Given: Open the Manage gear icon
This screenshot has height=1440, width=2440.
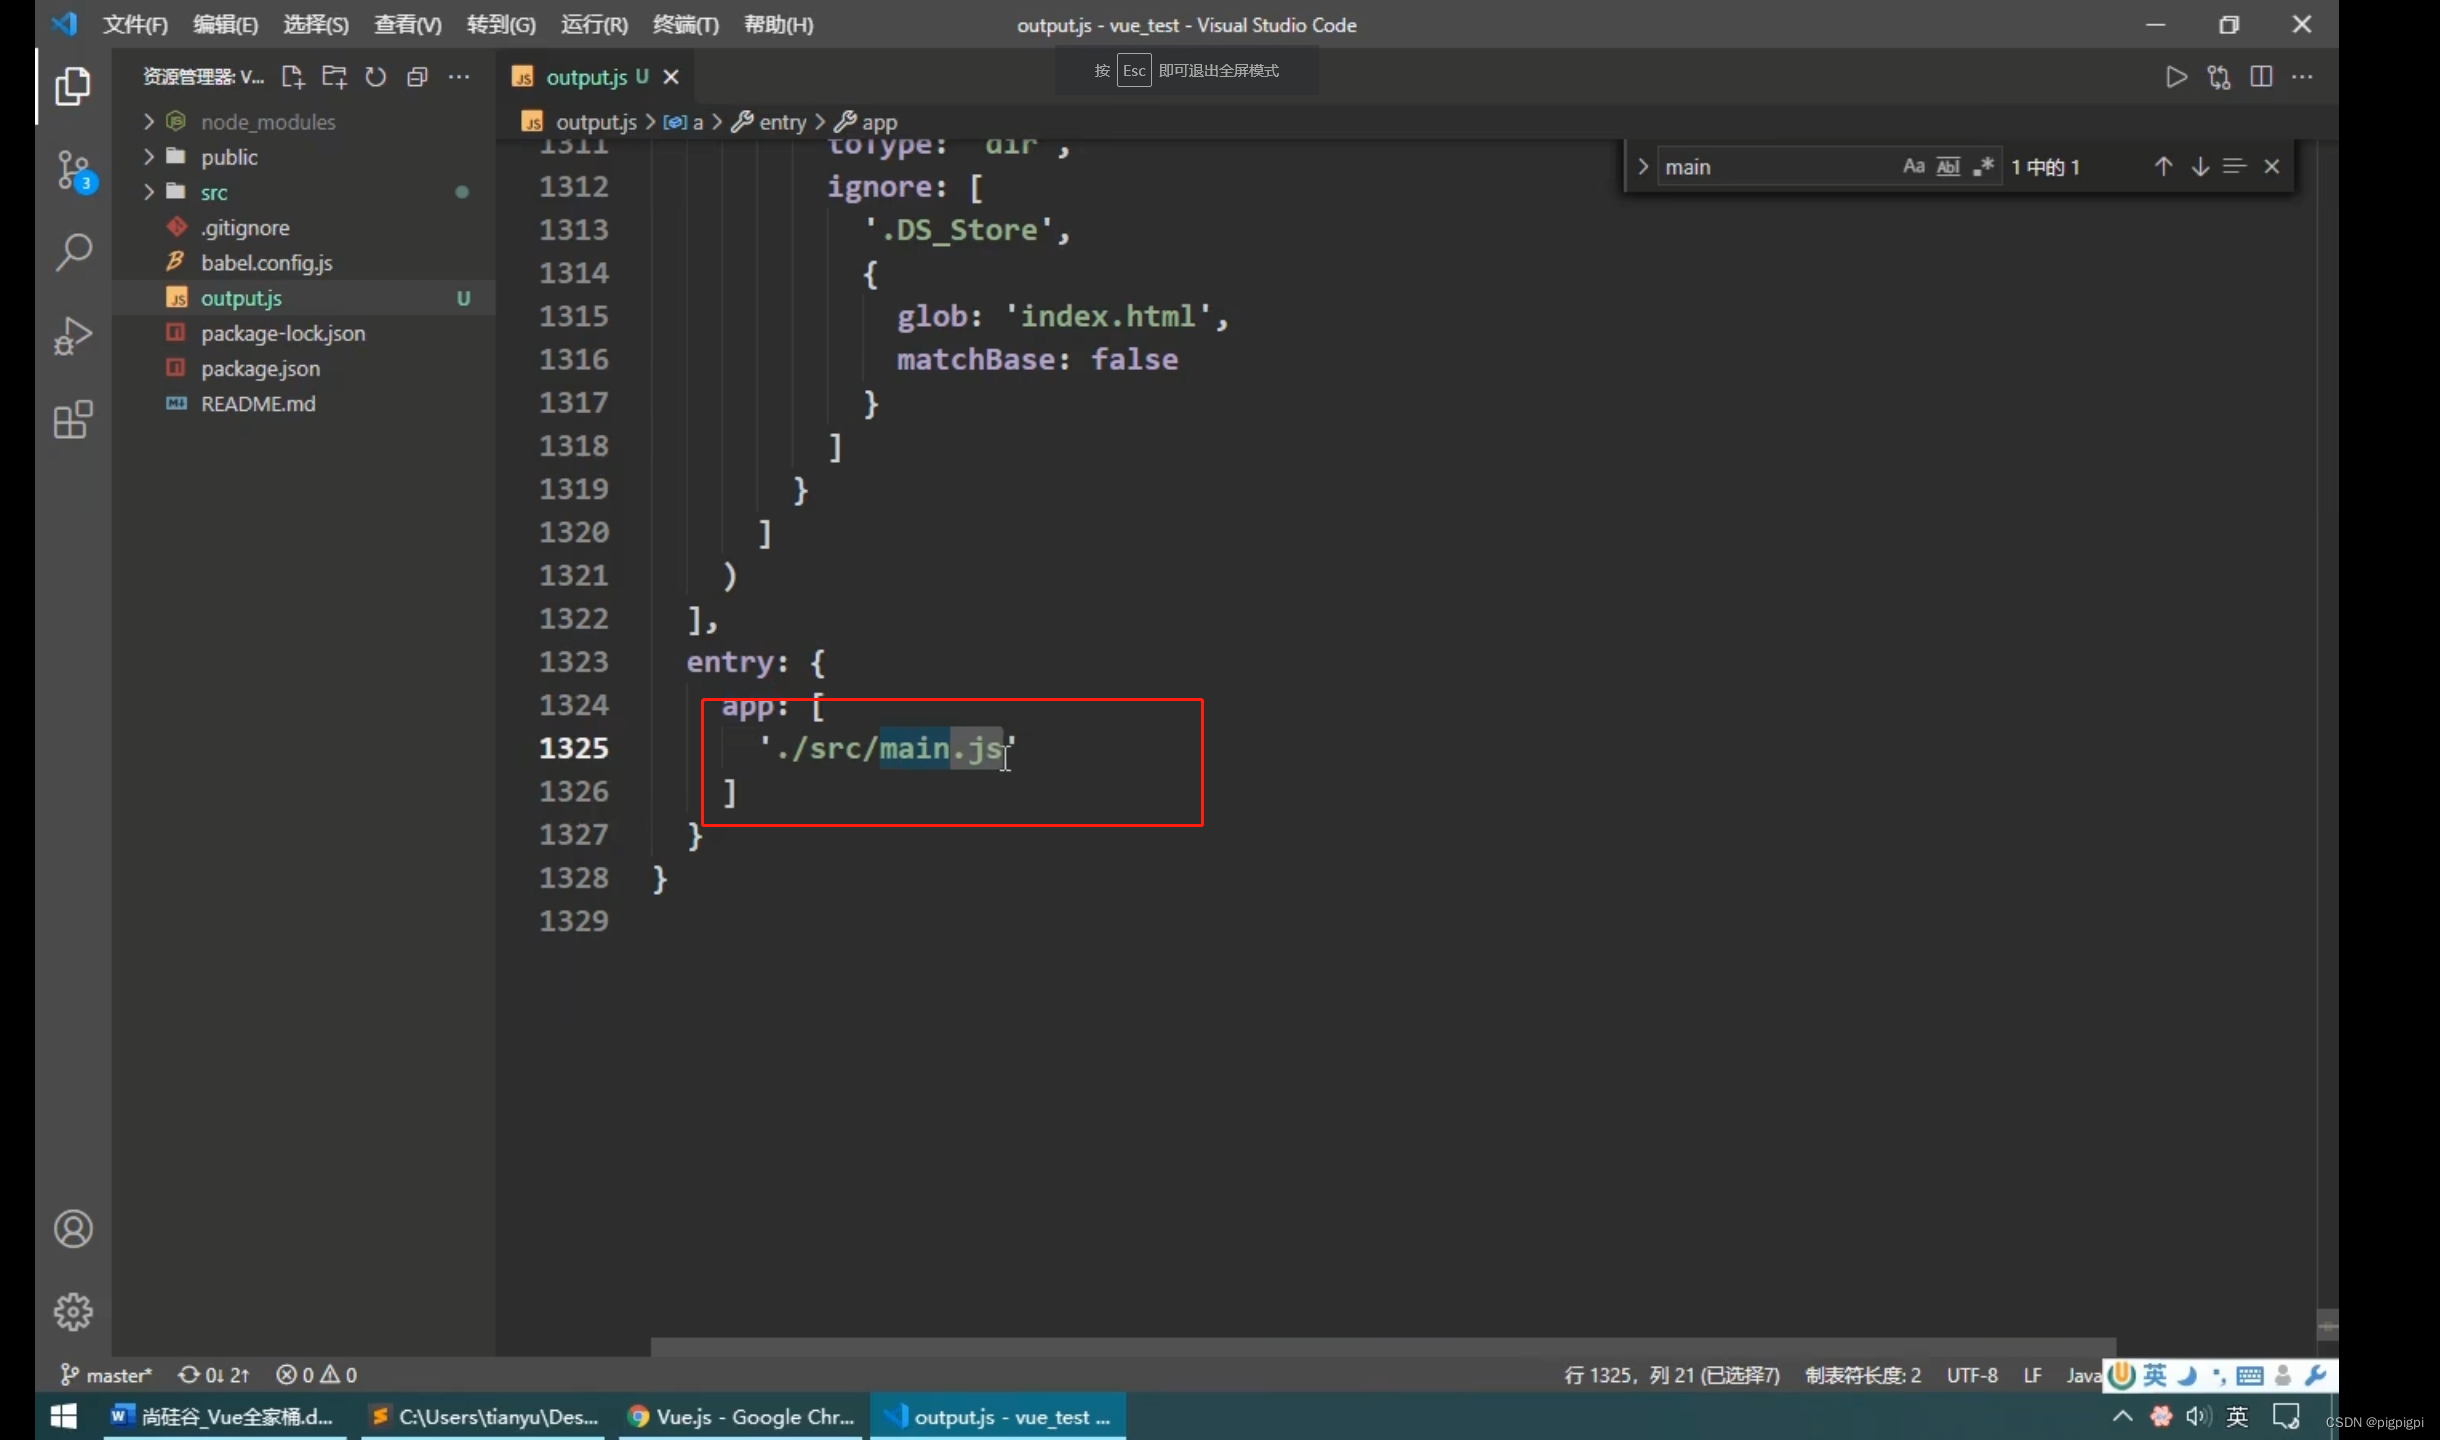Looking at the screenshot, I should [x=73, y=1311].
